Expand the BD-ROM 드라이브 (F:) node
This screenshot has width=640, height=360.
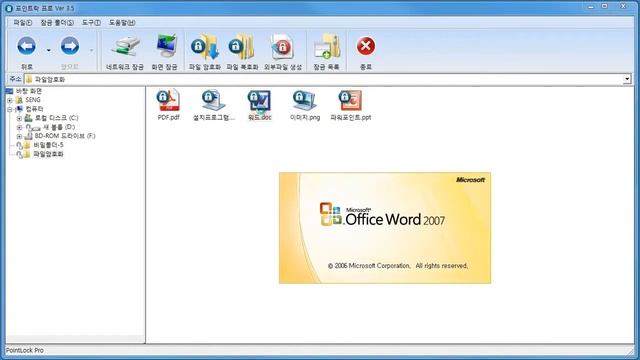(x=19, y=136)
